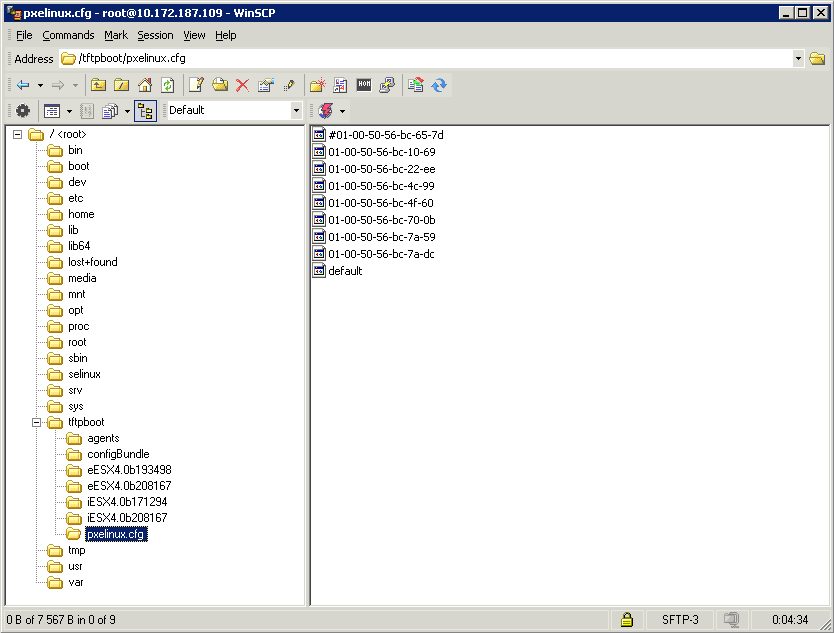Open view style dropdown arrow
The image size is (834, 633).
click(69, 111)
